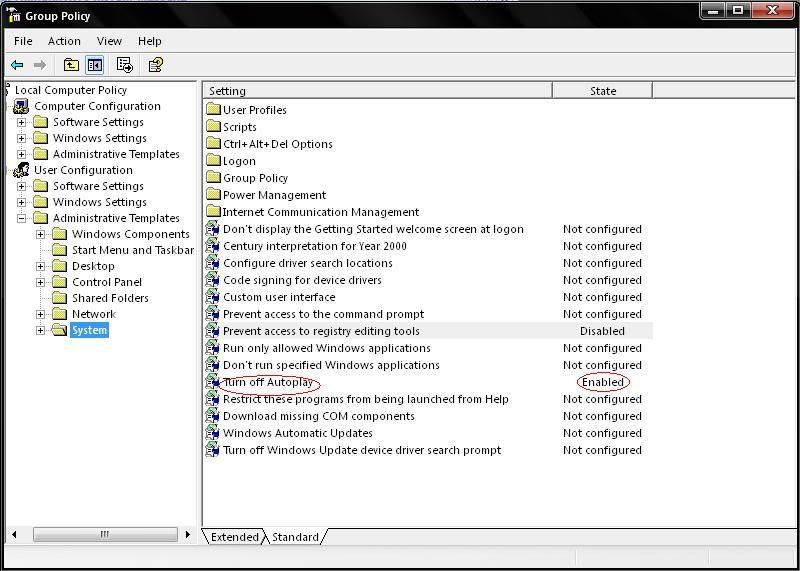Click the Forward arrow toolbar icon
Viewport: 800px width, 571px height.
pyautogui.click(x=40, y=65)
